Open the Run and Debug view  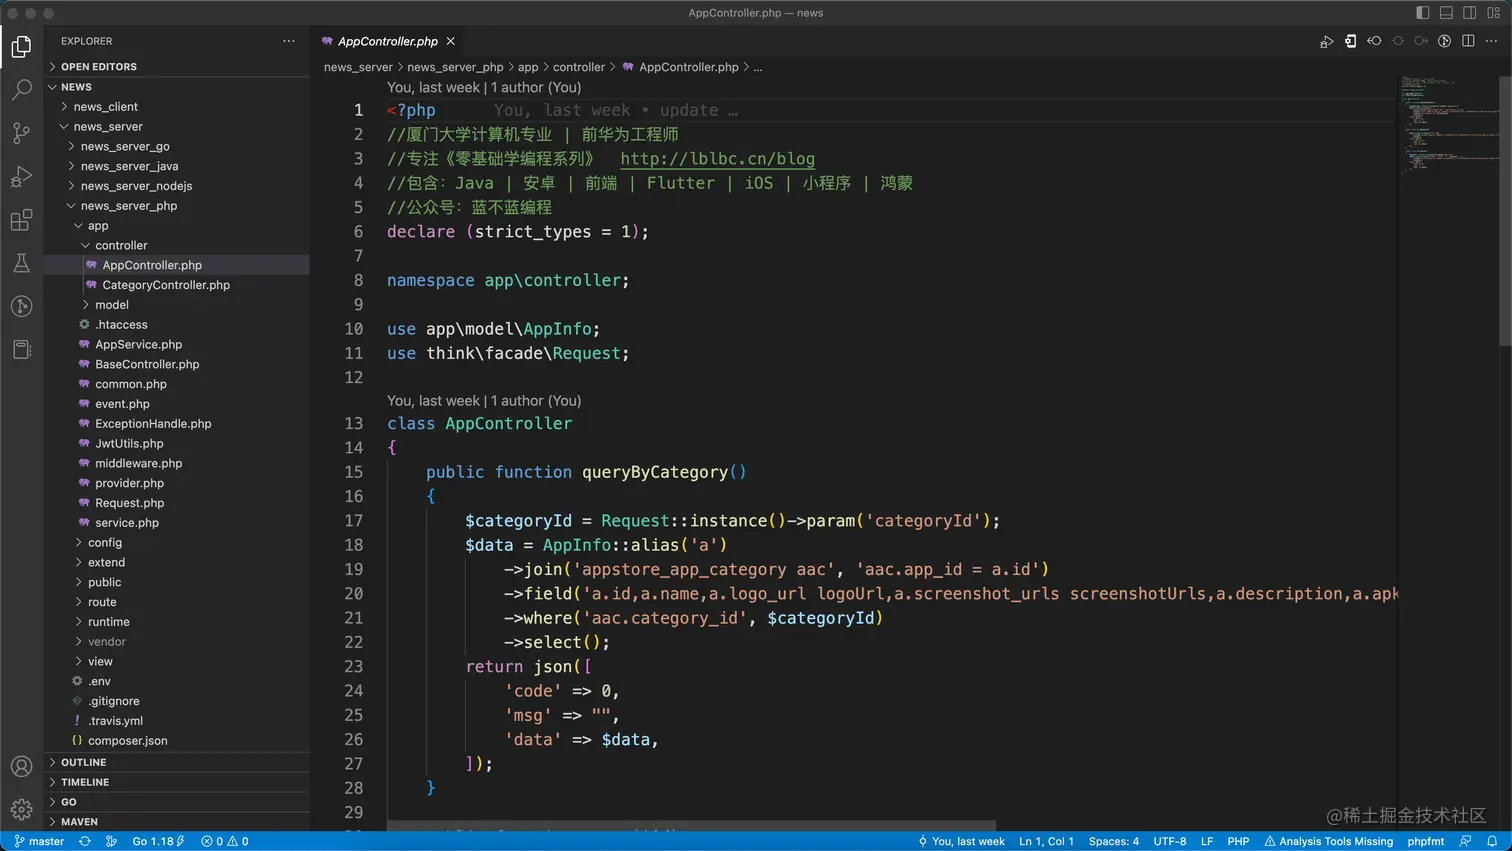(21, 177)
